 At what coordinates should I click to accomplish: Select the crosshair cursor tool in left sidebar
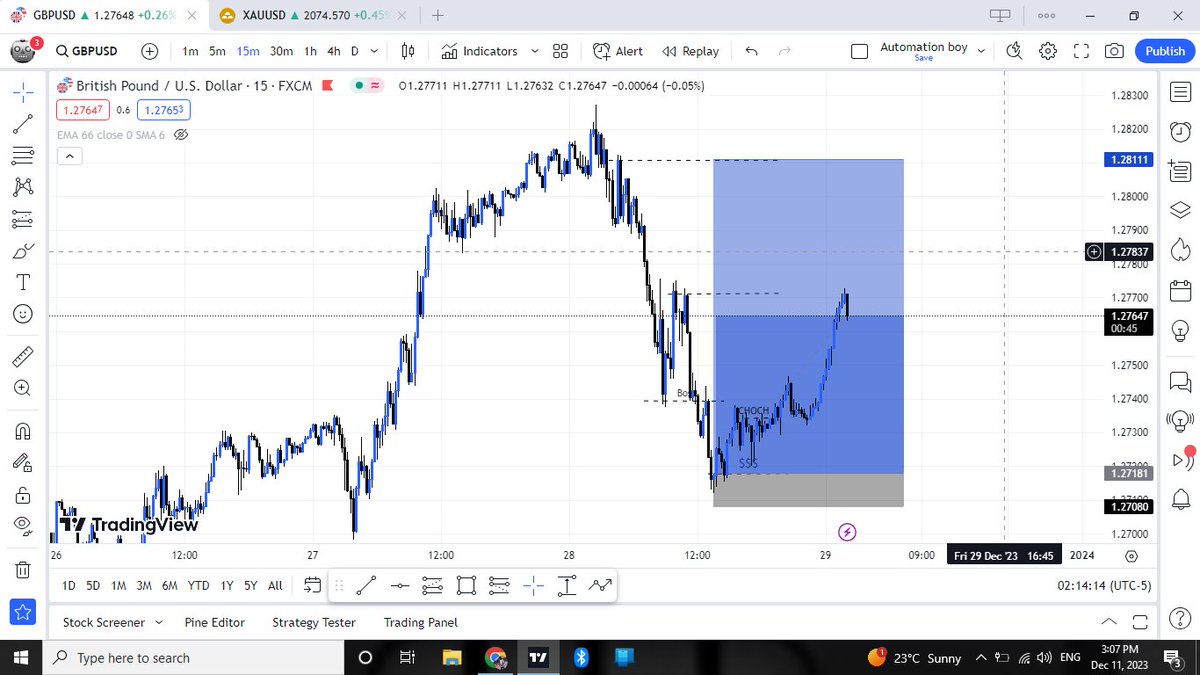coord(23,92)
